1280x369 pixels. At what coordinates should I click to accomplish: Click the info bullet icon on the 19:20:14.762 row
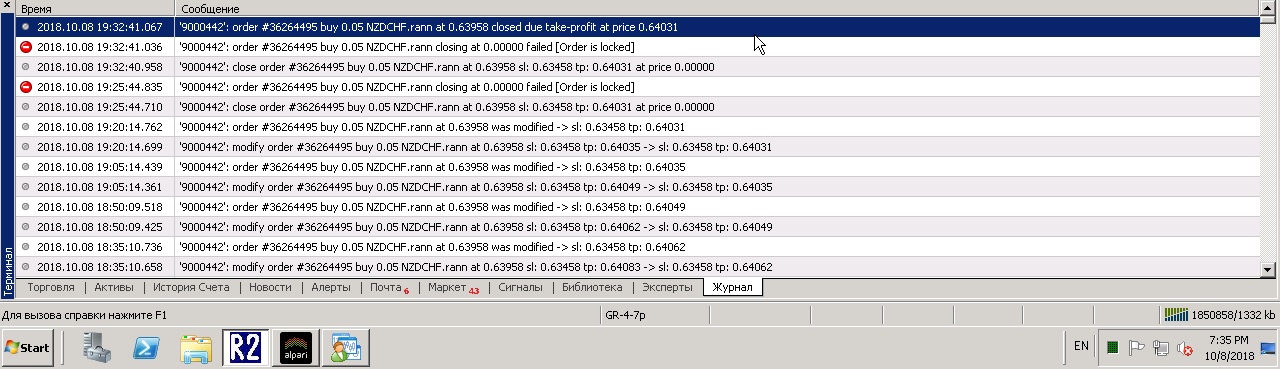[26, 127]
